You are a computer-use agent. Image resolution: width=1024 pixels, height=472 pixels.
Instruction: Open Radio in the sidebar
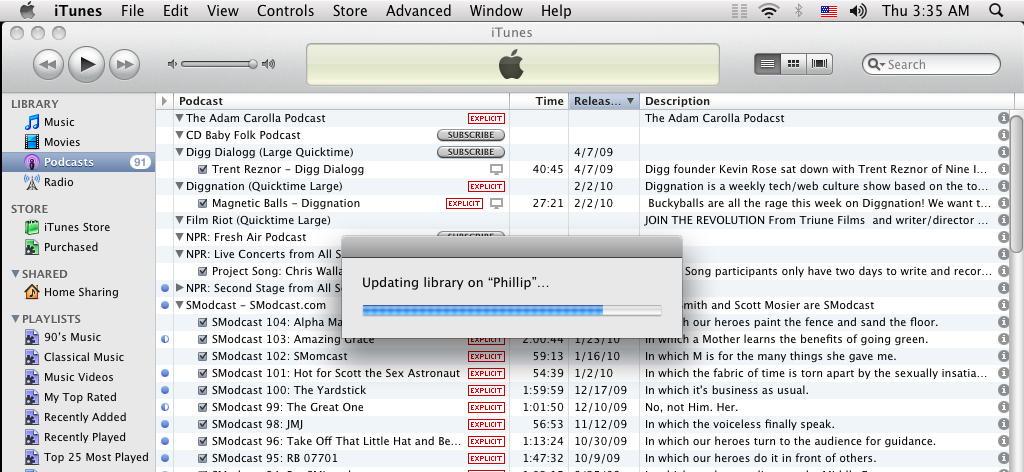(x=58, y=182)
